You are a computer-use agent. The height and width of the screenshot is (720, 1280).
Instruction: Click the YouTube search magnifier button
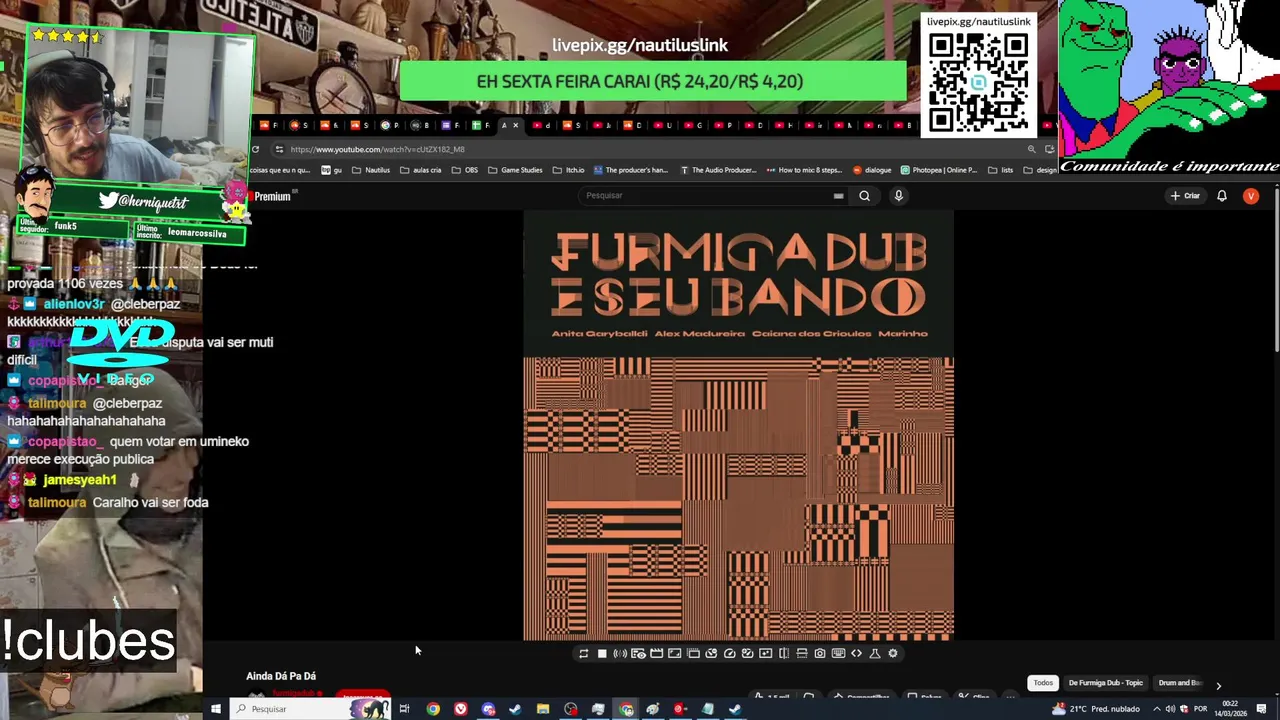(864, 196)
